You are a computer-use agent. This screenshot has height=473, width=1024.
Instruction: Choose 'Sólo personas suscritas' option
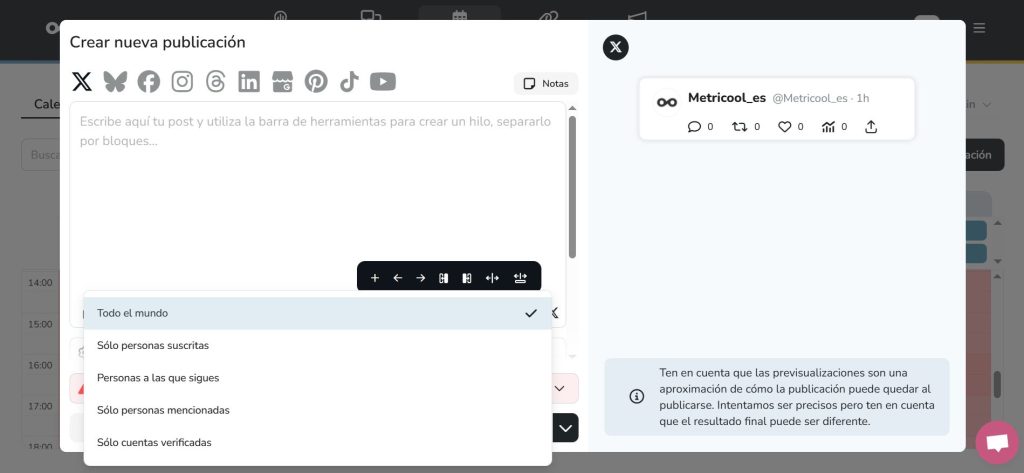317,346
